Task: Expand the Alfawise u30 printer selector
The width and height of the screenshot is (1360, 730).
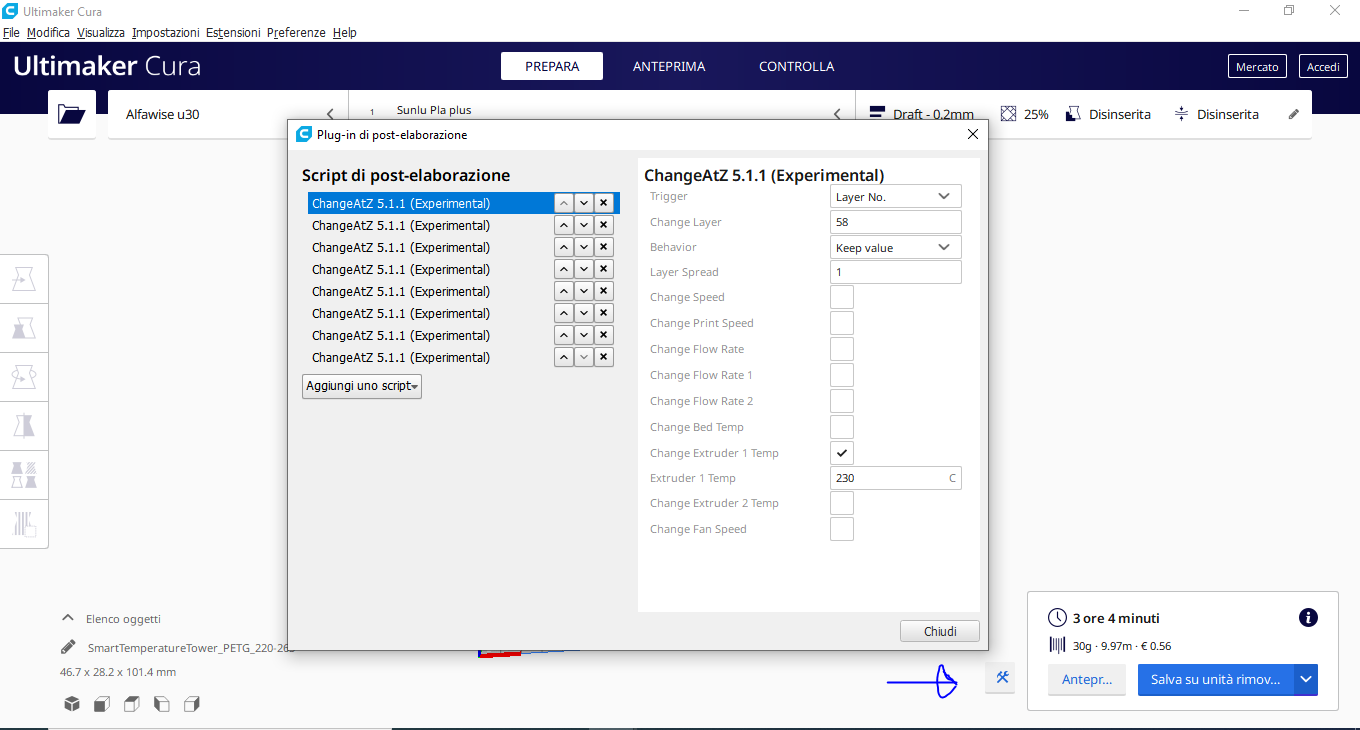Action: click(x=228, y=114)
